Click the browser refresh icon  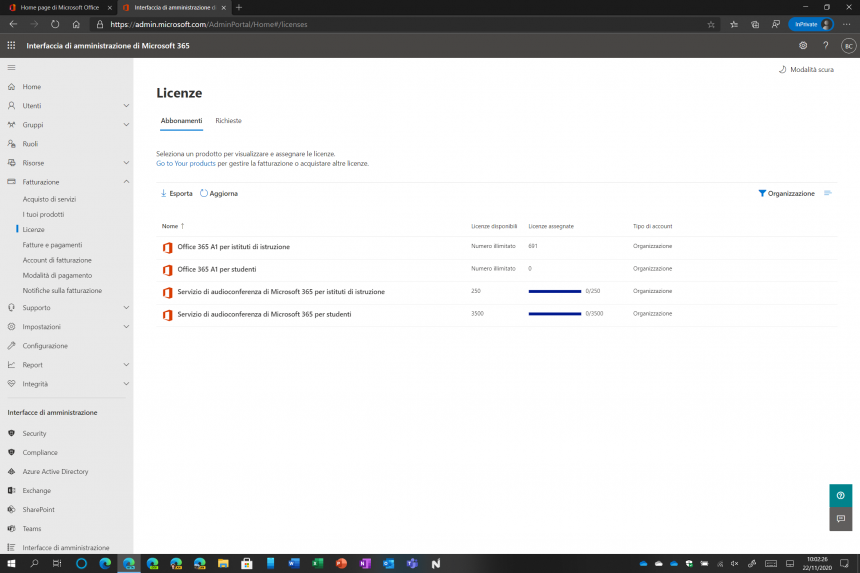click(x=55, y=24)
